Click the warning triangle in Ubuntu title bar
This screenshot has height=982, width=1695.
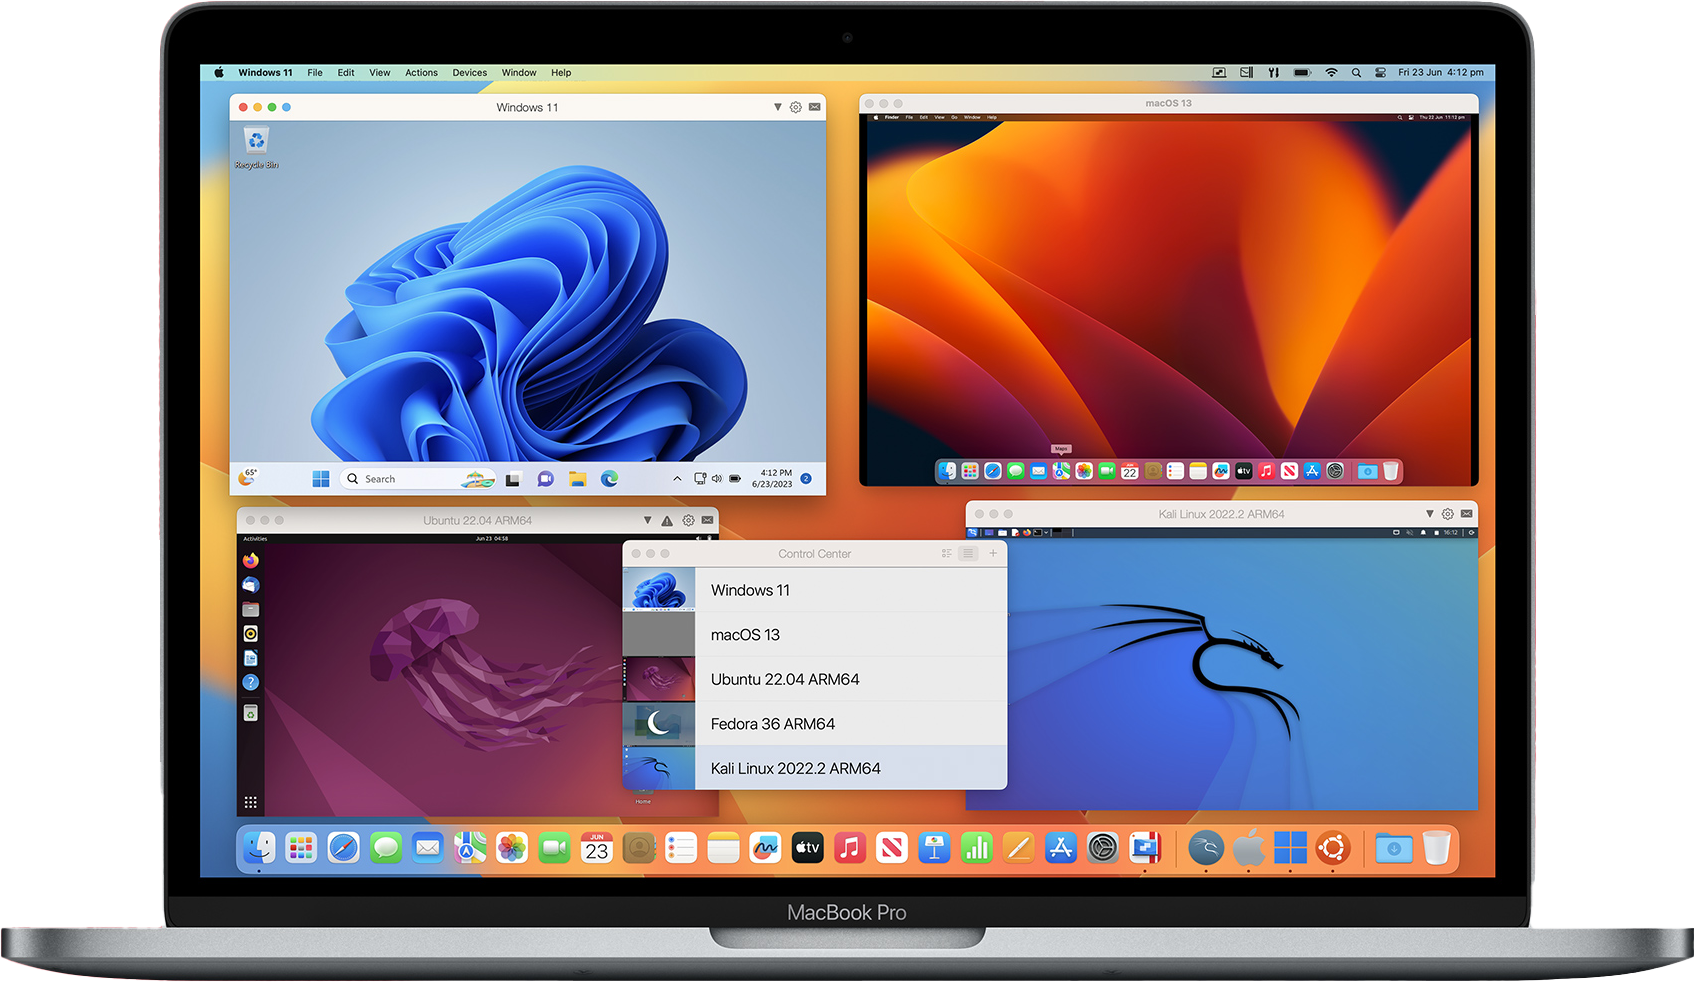click(x=667, y=520)
